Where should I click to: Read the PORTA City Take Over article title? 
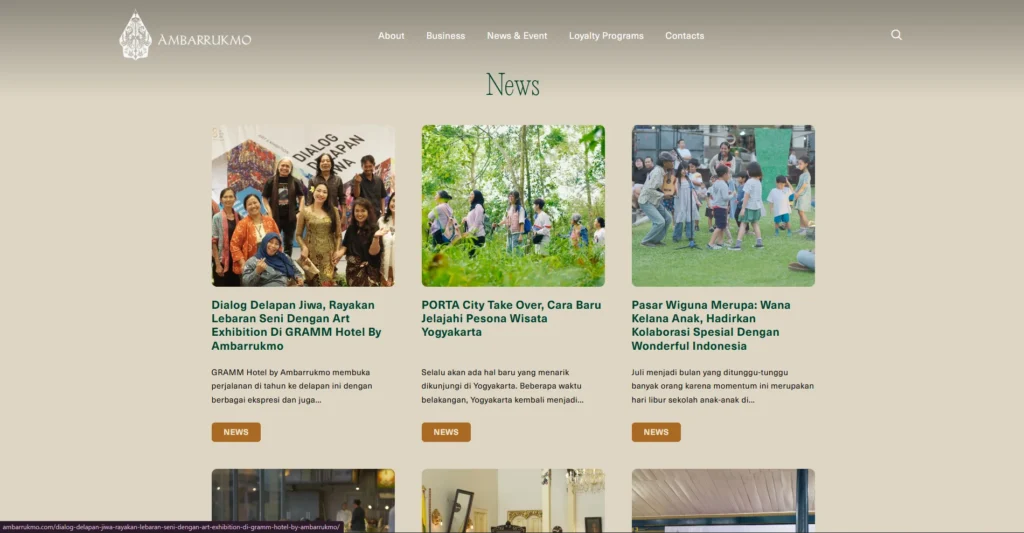coord(511,319)
